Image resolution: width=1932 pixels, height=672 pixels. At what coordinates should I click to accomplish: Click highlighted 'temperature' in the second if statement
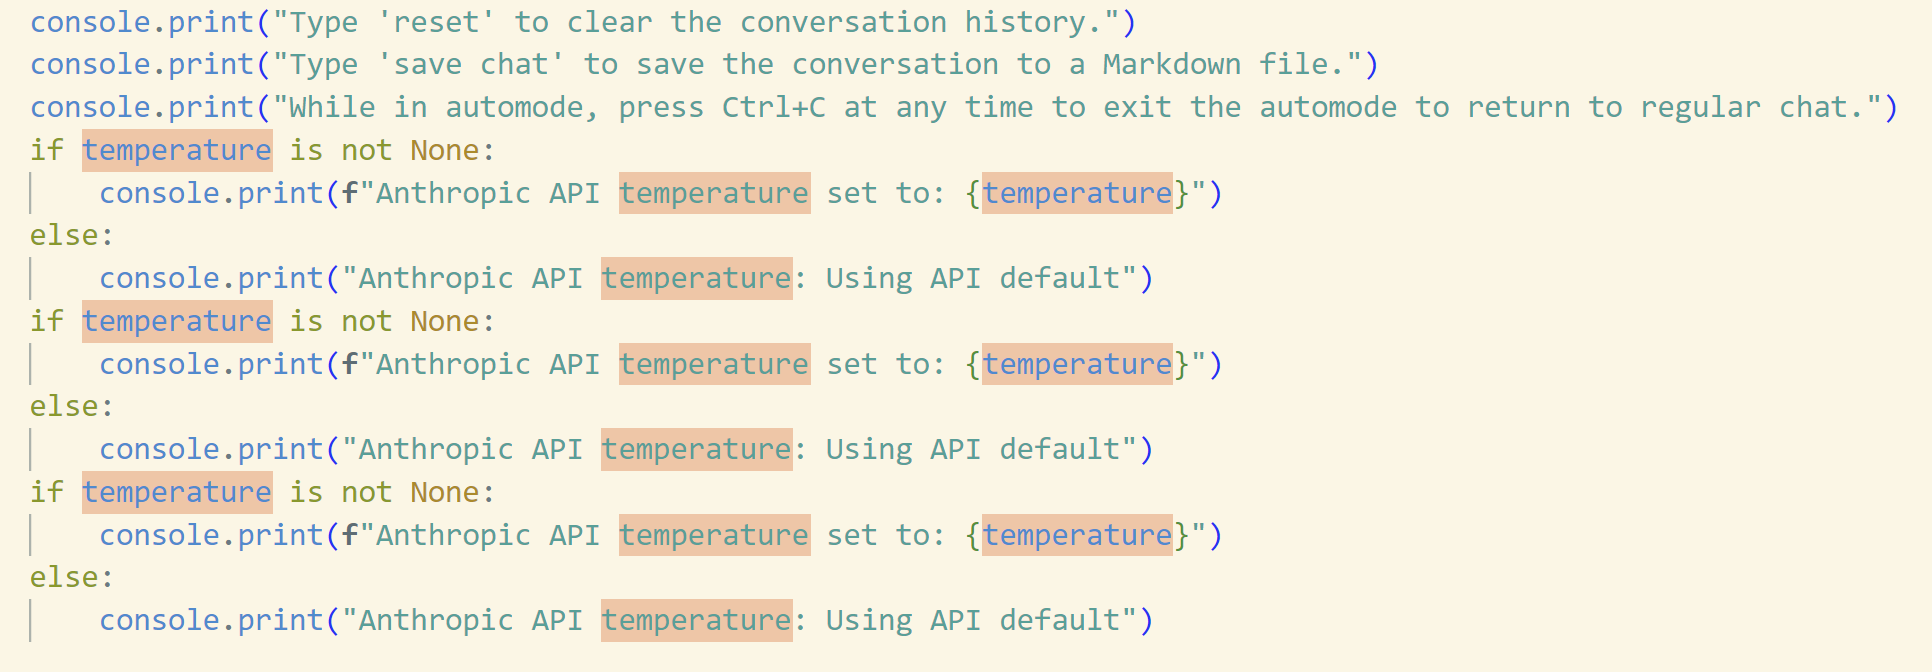coord(177,322)
